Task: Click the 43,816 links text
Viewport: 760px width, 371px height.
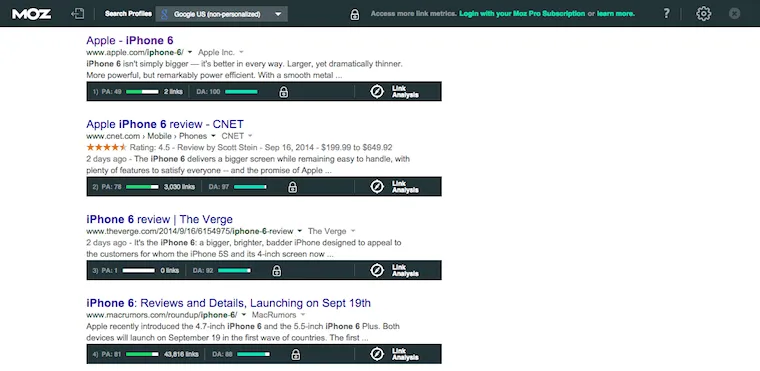Action: [181, 355]
